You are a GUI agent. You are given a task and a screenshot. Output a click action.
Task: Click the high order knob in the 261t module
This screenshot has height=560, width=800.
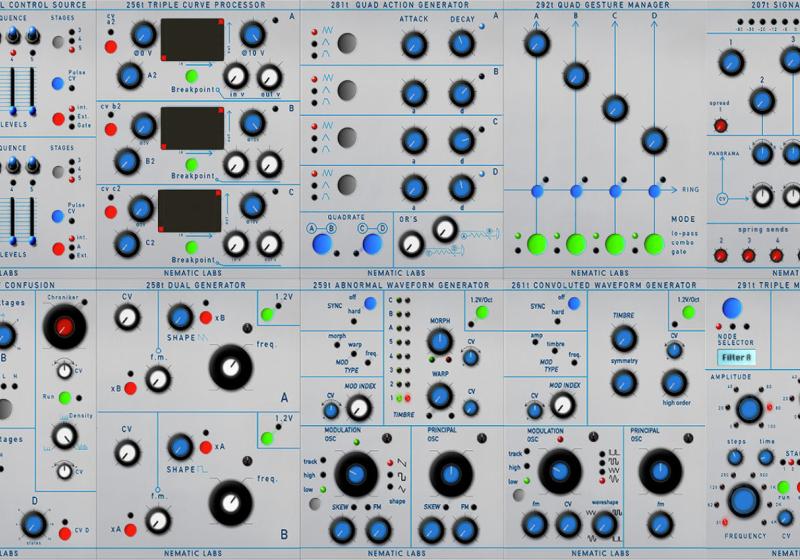[x=674, y=383]
